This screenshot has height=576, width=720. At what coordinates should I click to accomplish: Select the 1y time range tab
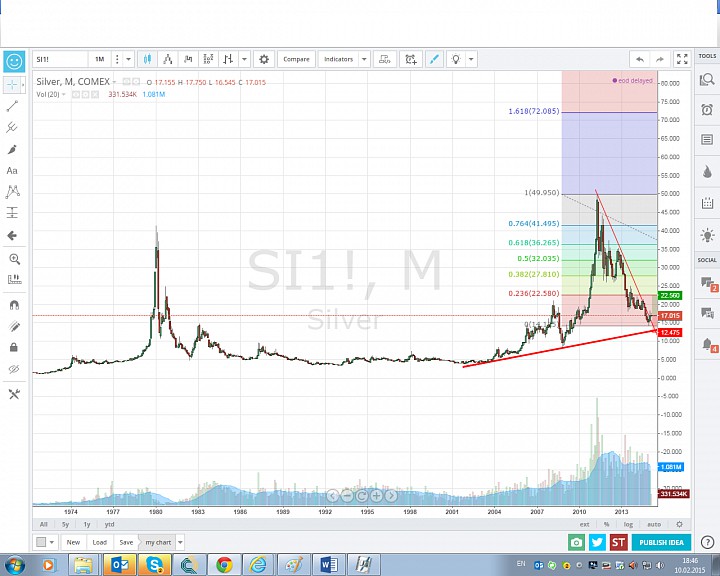(x=87, y=524)
